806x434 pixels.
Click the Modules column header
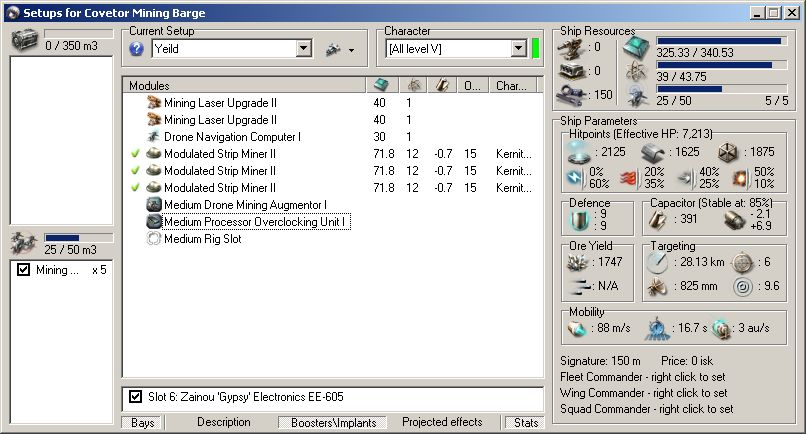pyautogui.click(x=244, y=85)
